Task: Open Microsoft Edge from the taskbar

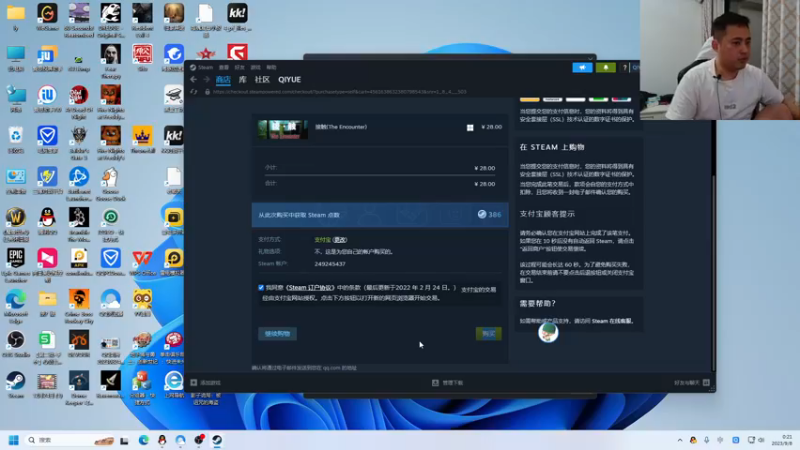Action: (143, 440)
